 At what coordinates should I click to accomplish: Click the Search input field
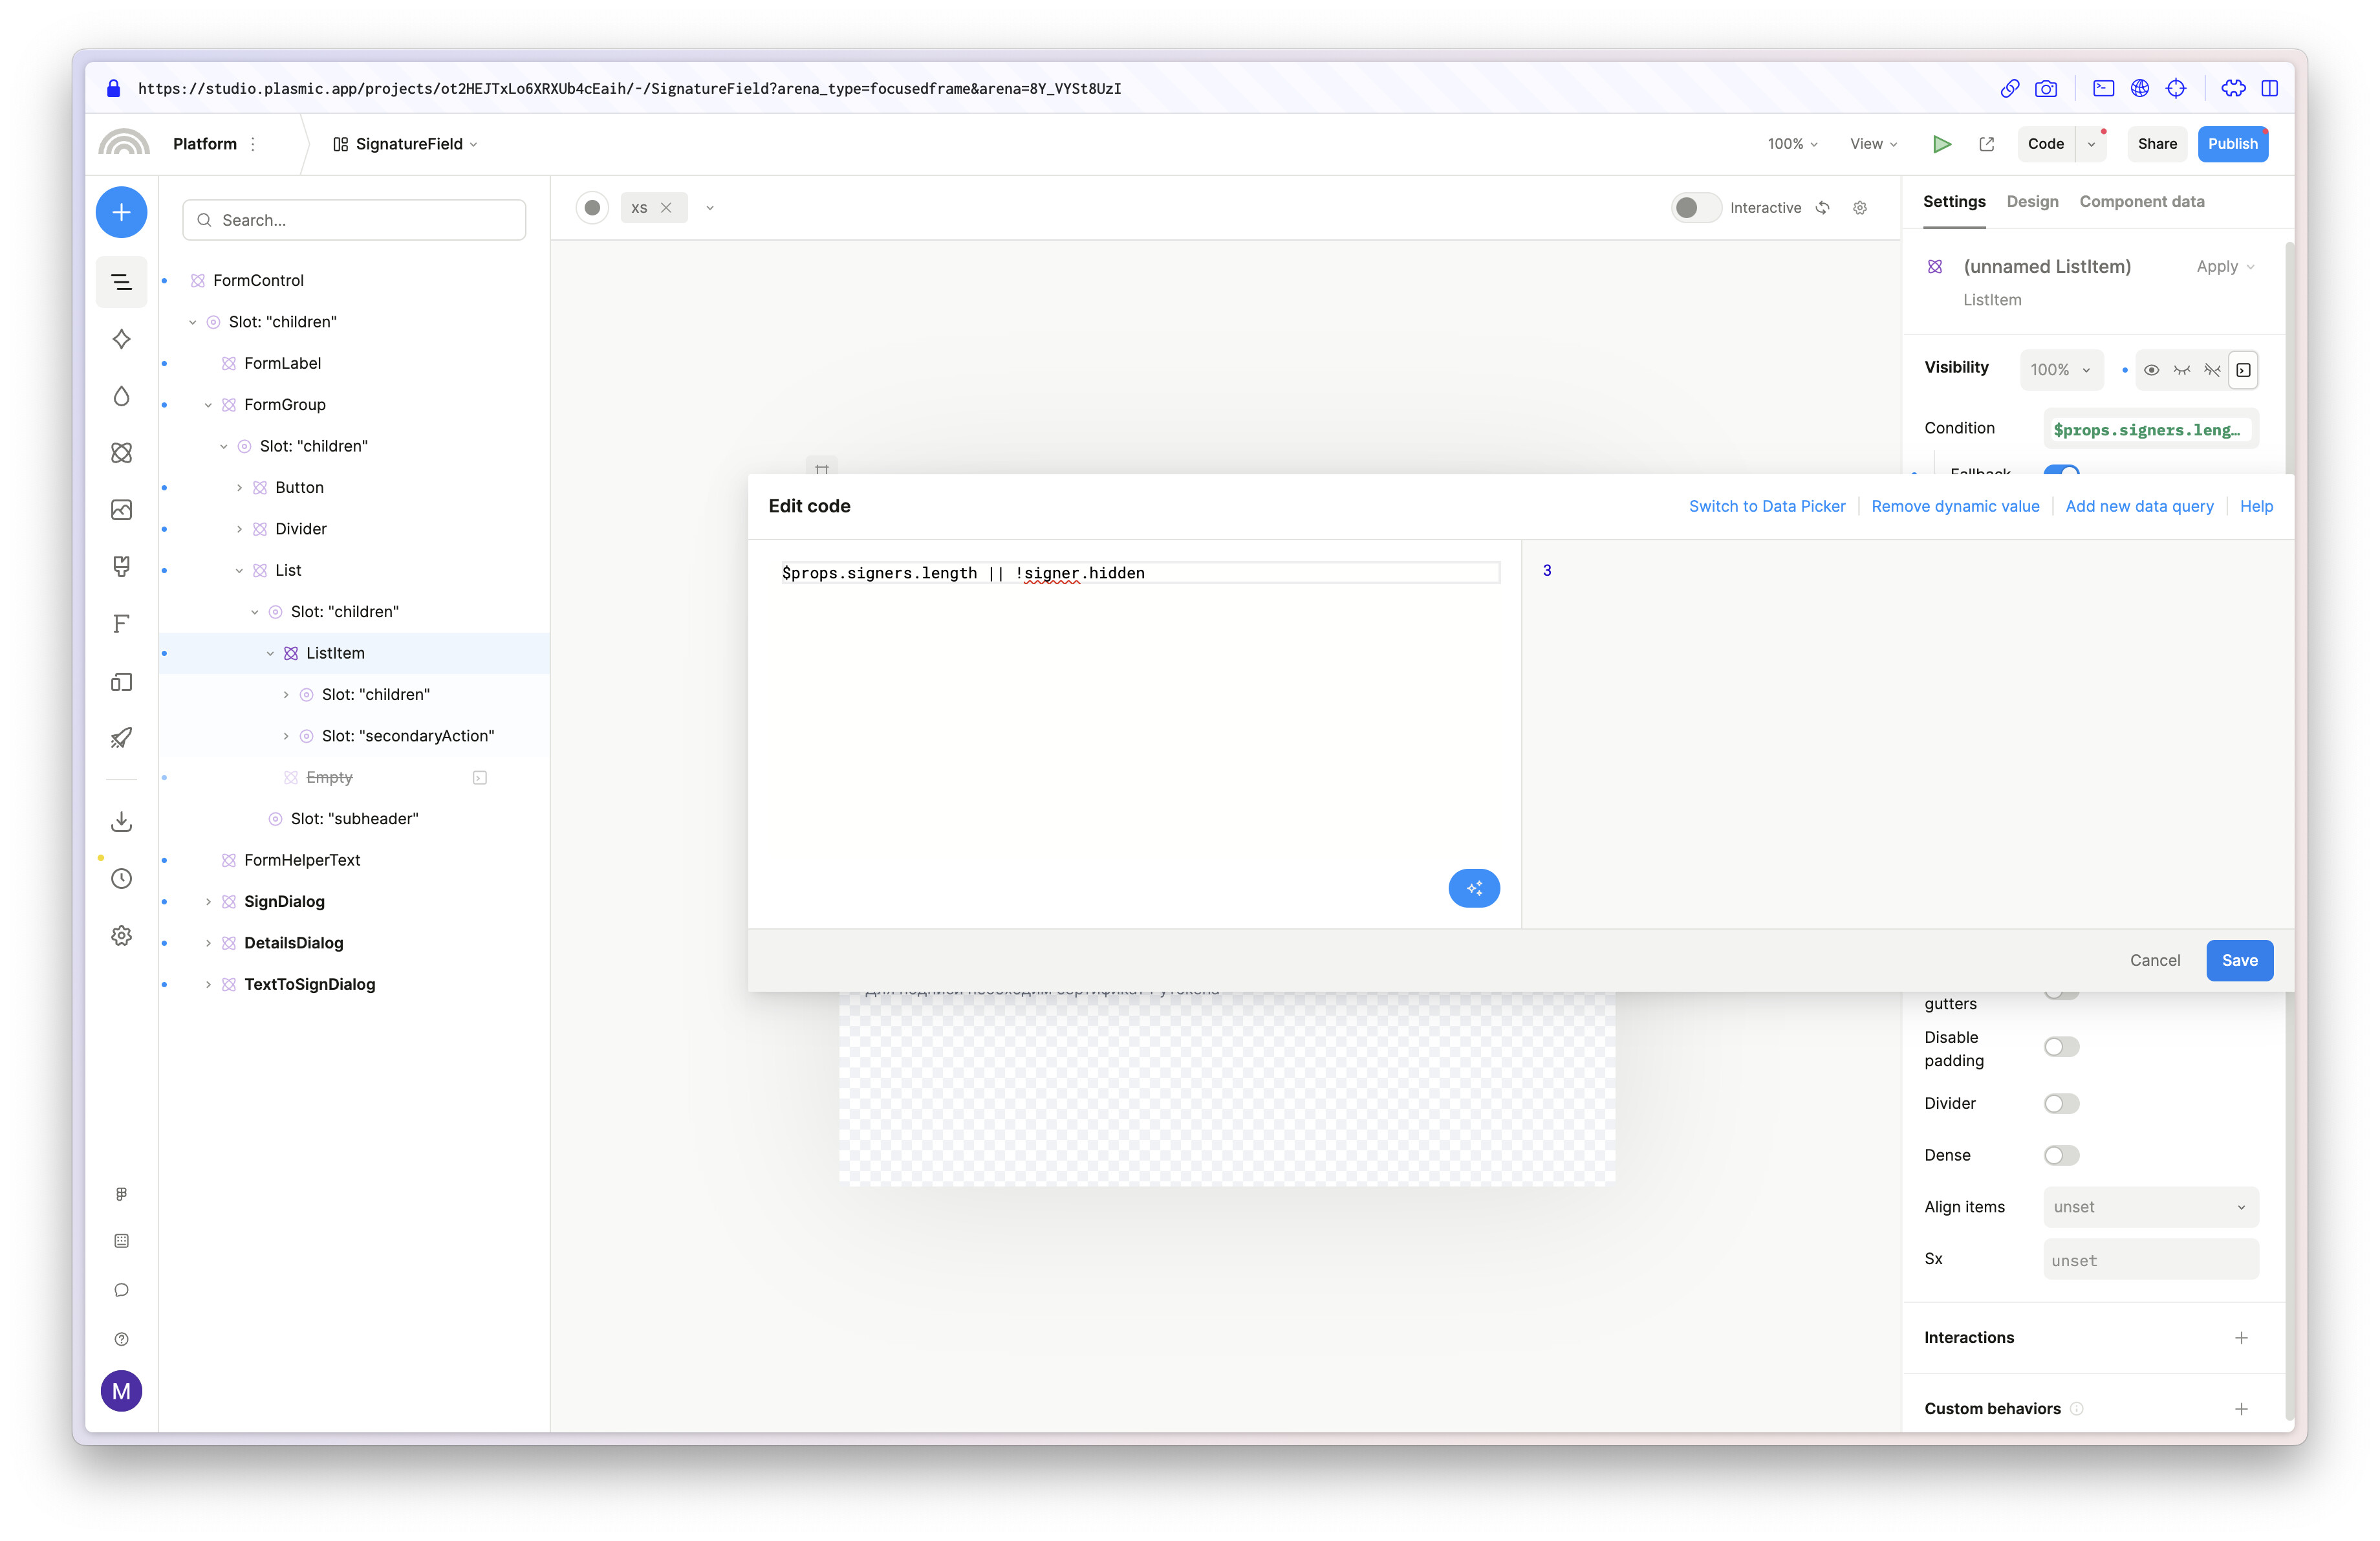(355, 220)
